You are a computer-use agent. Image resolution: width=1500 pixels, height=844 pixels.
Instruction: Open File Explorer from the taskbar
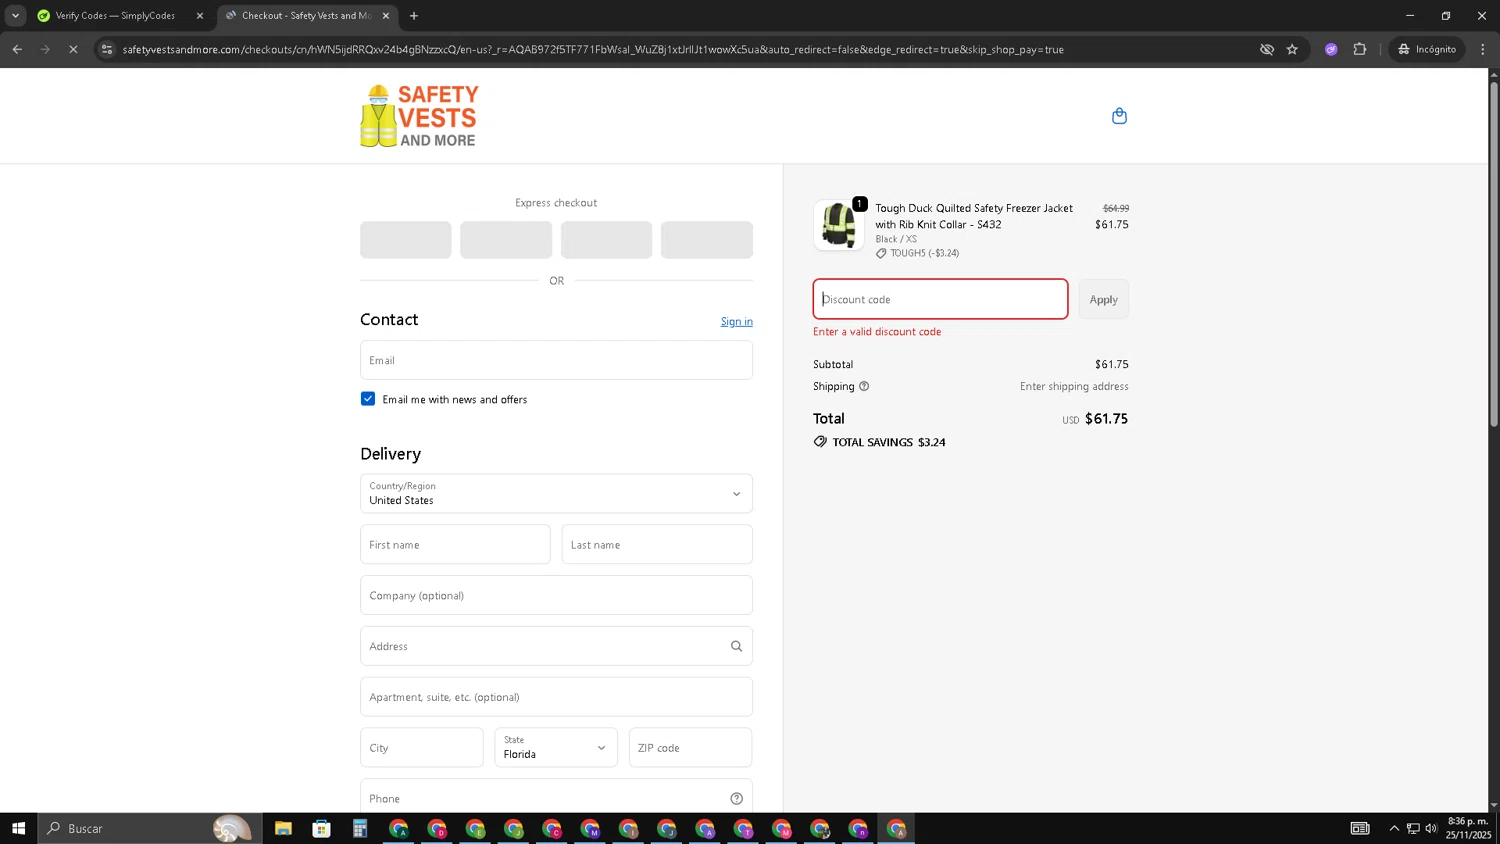pyautogui.click(x=283, y=828)
